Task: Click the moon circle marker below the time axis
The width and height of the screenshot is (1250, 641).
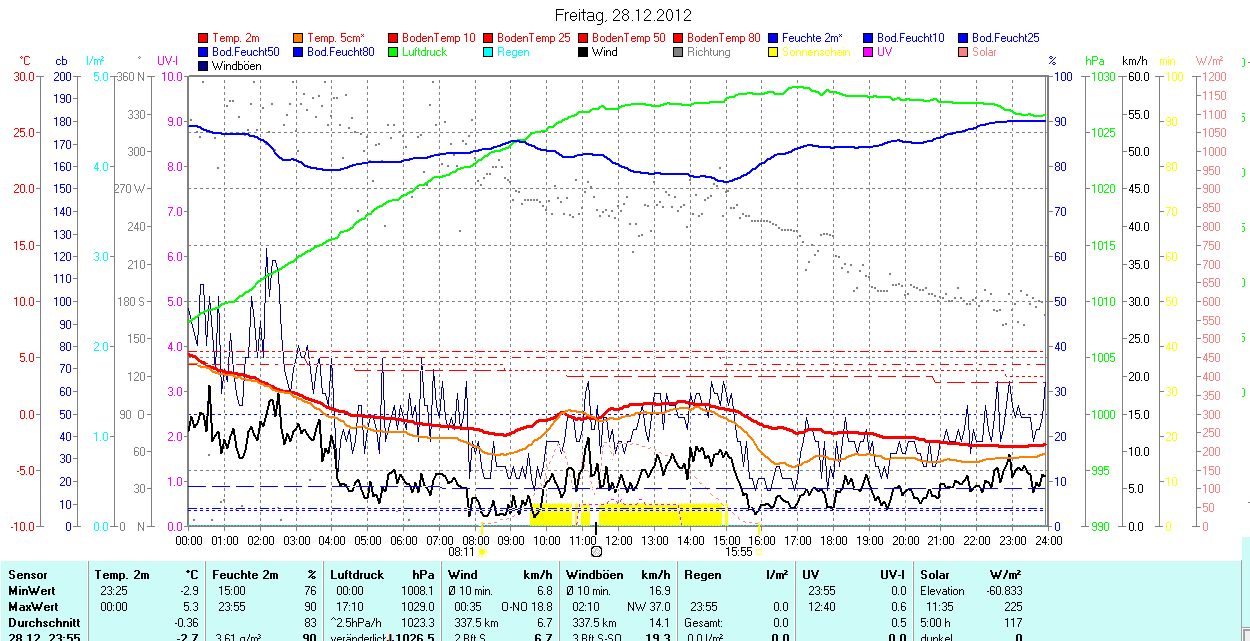Action: 596,551
